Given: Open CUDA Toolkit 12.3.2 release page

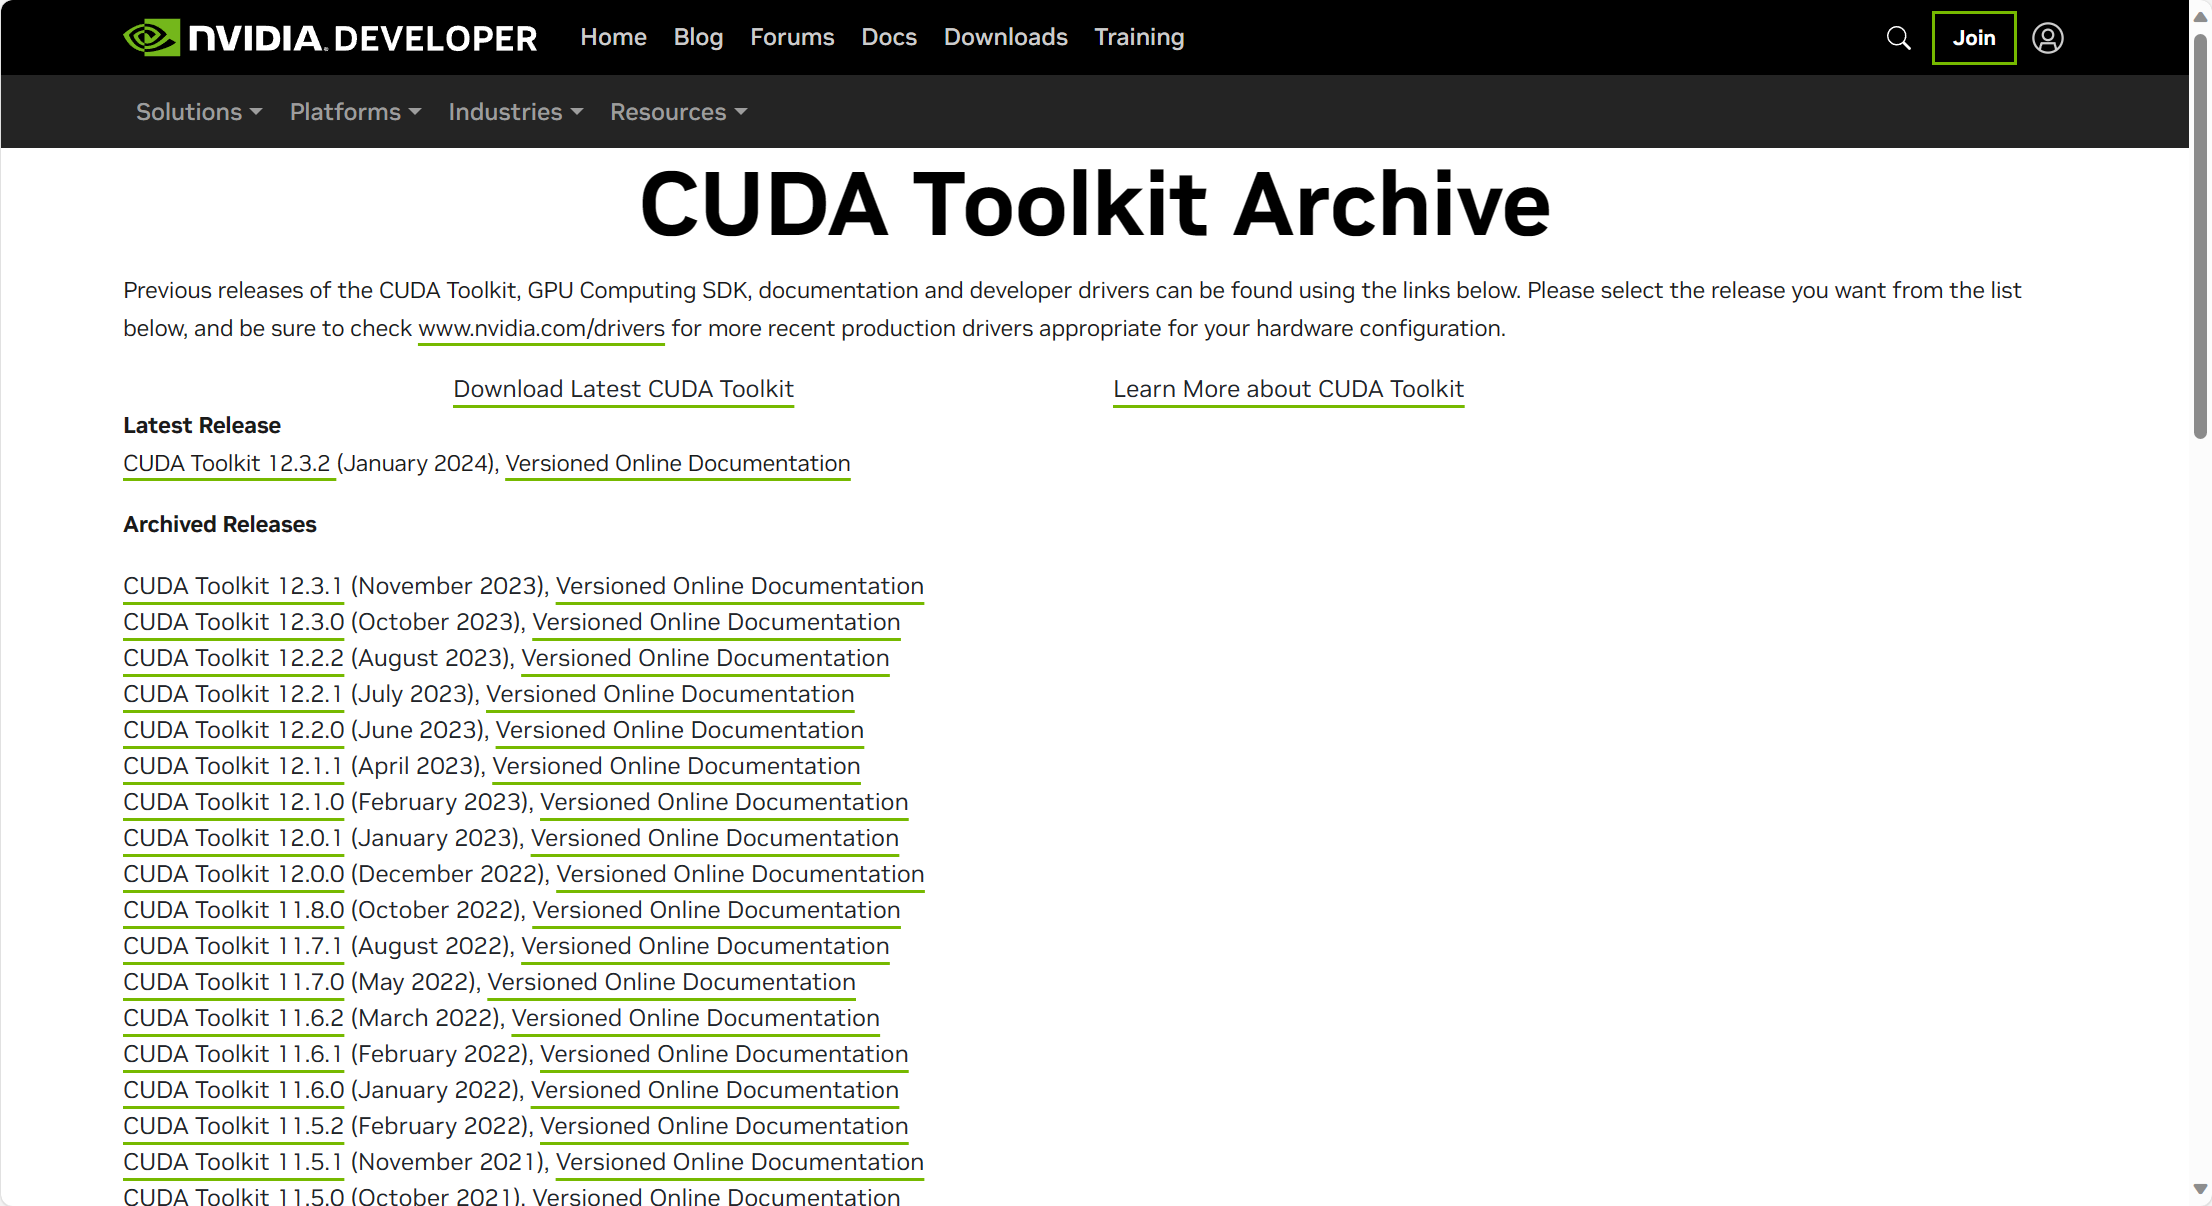Looking at the screenshot, I should click(228, 463).
